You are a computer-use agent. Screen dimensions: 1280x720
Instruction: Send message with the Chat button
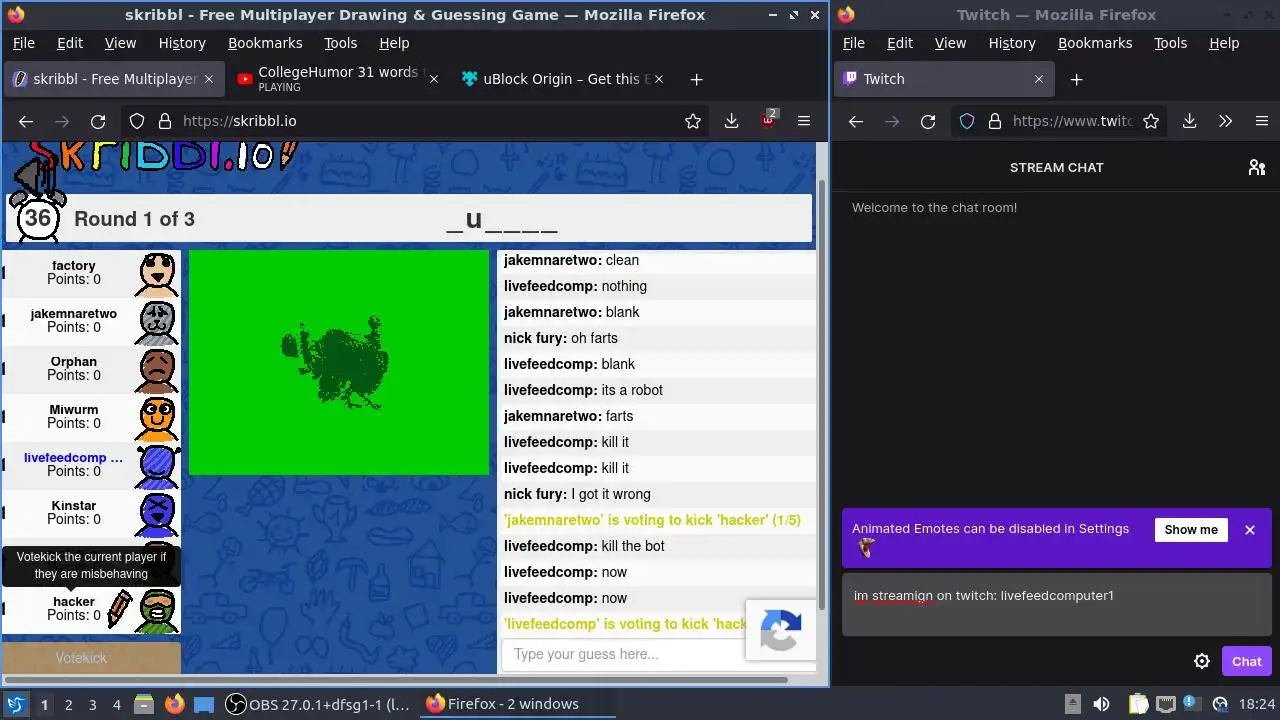[1246, 661]
